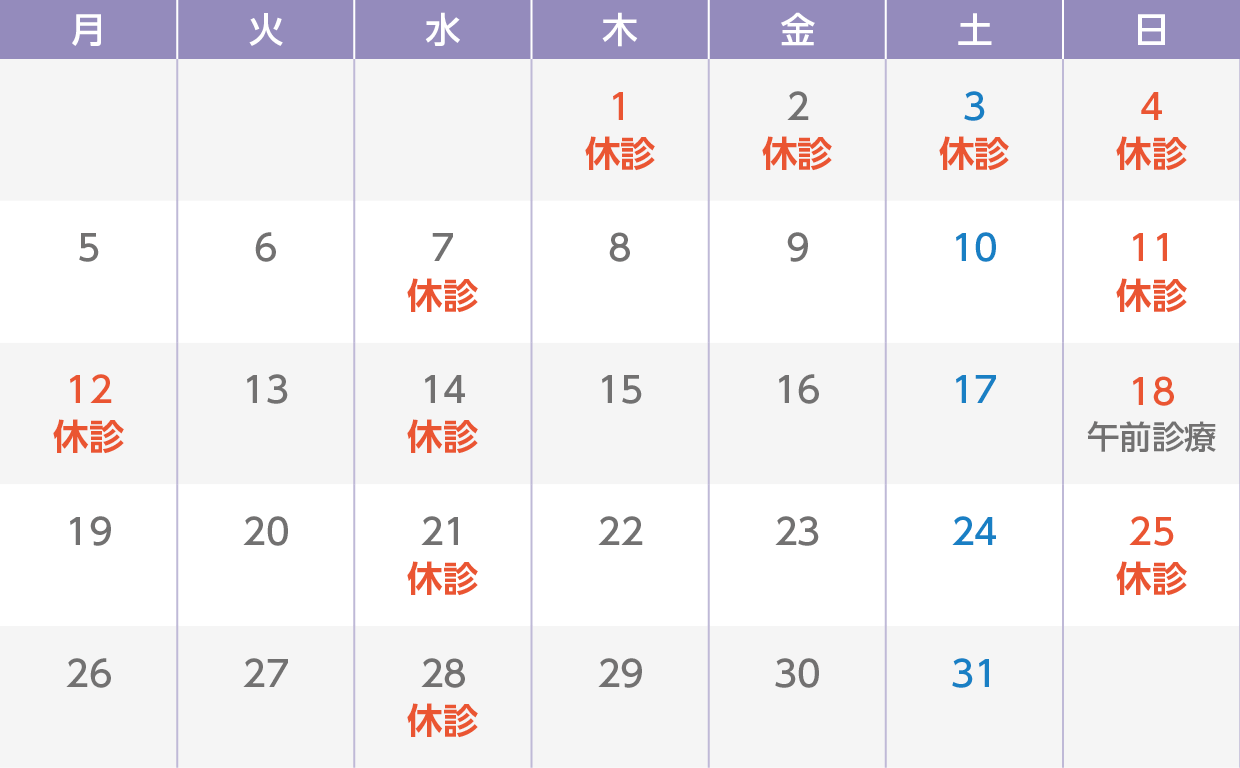Image resolution: width=1240 pixels, height=768 pixels.
Task: Click date 1 marked 休診
Action: (620, 106)
